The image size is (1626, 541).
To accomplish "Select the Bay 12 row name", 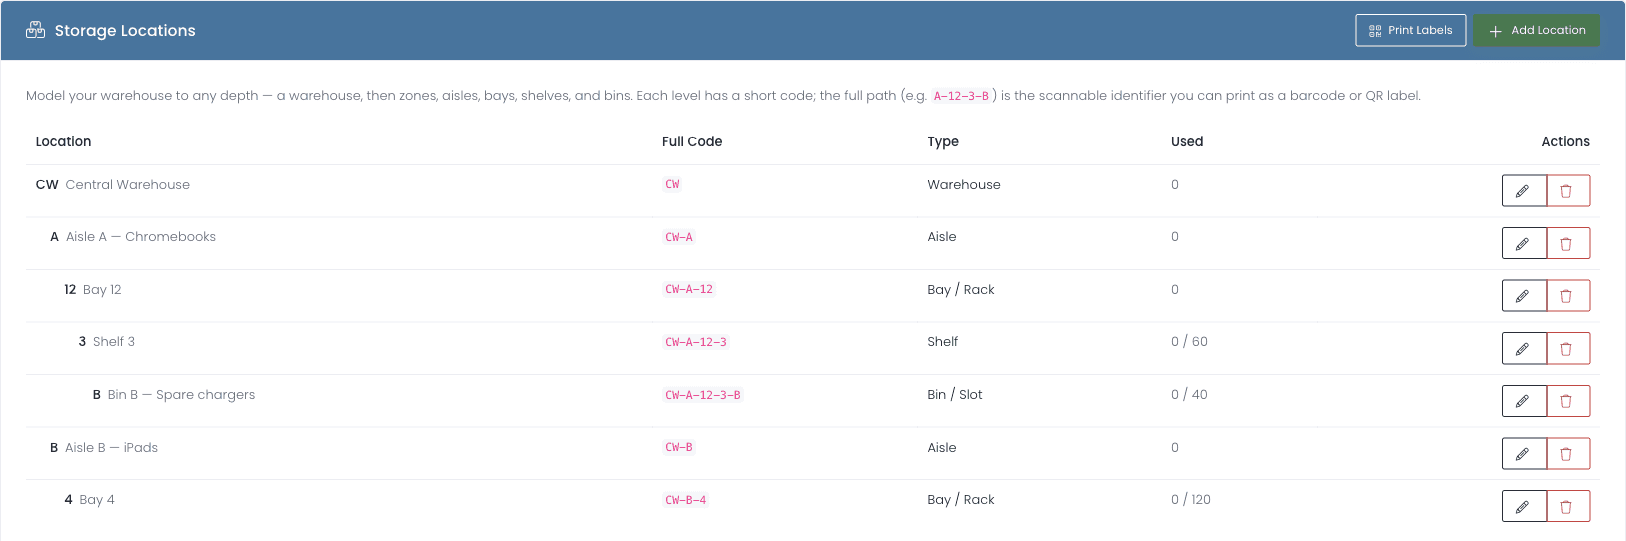I will click(102, 290).
